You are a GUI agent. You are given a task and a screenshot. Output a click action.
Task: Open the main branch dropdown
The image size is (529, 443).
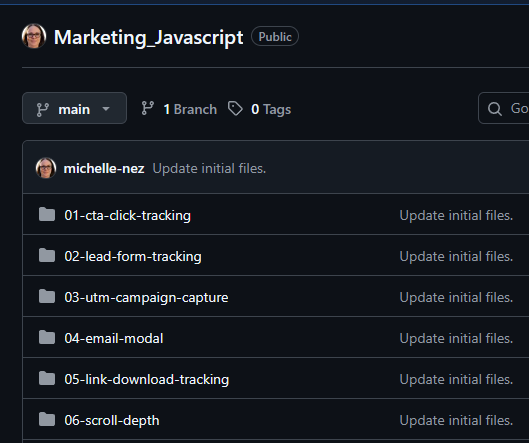click(x=74, y=108)
